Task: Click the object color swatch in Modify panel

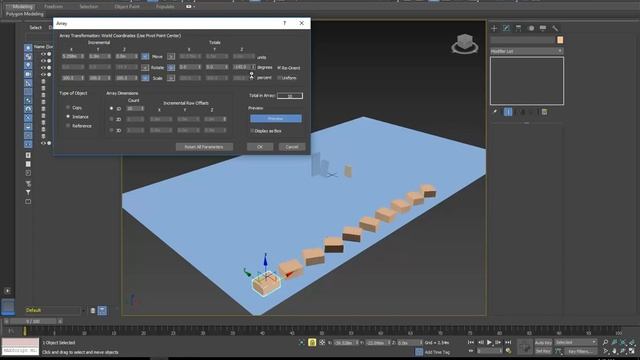Action: (560, 40)
